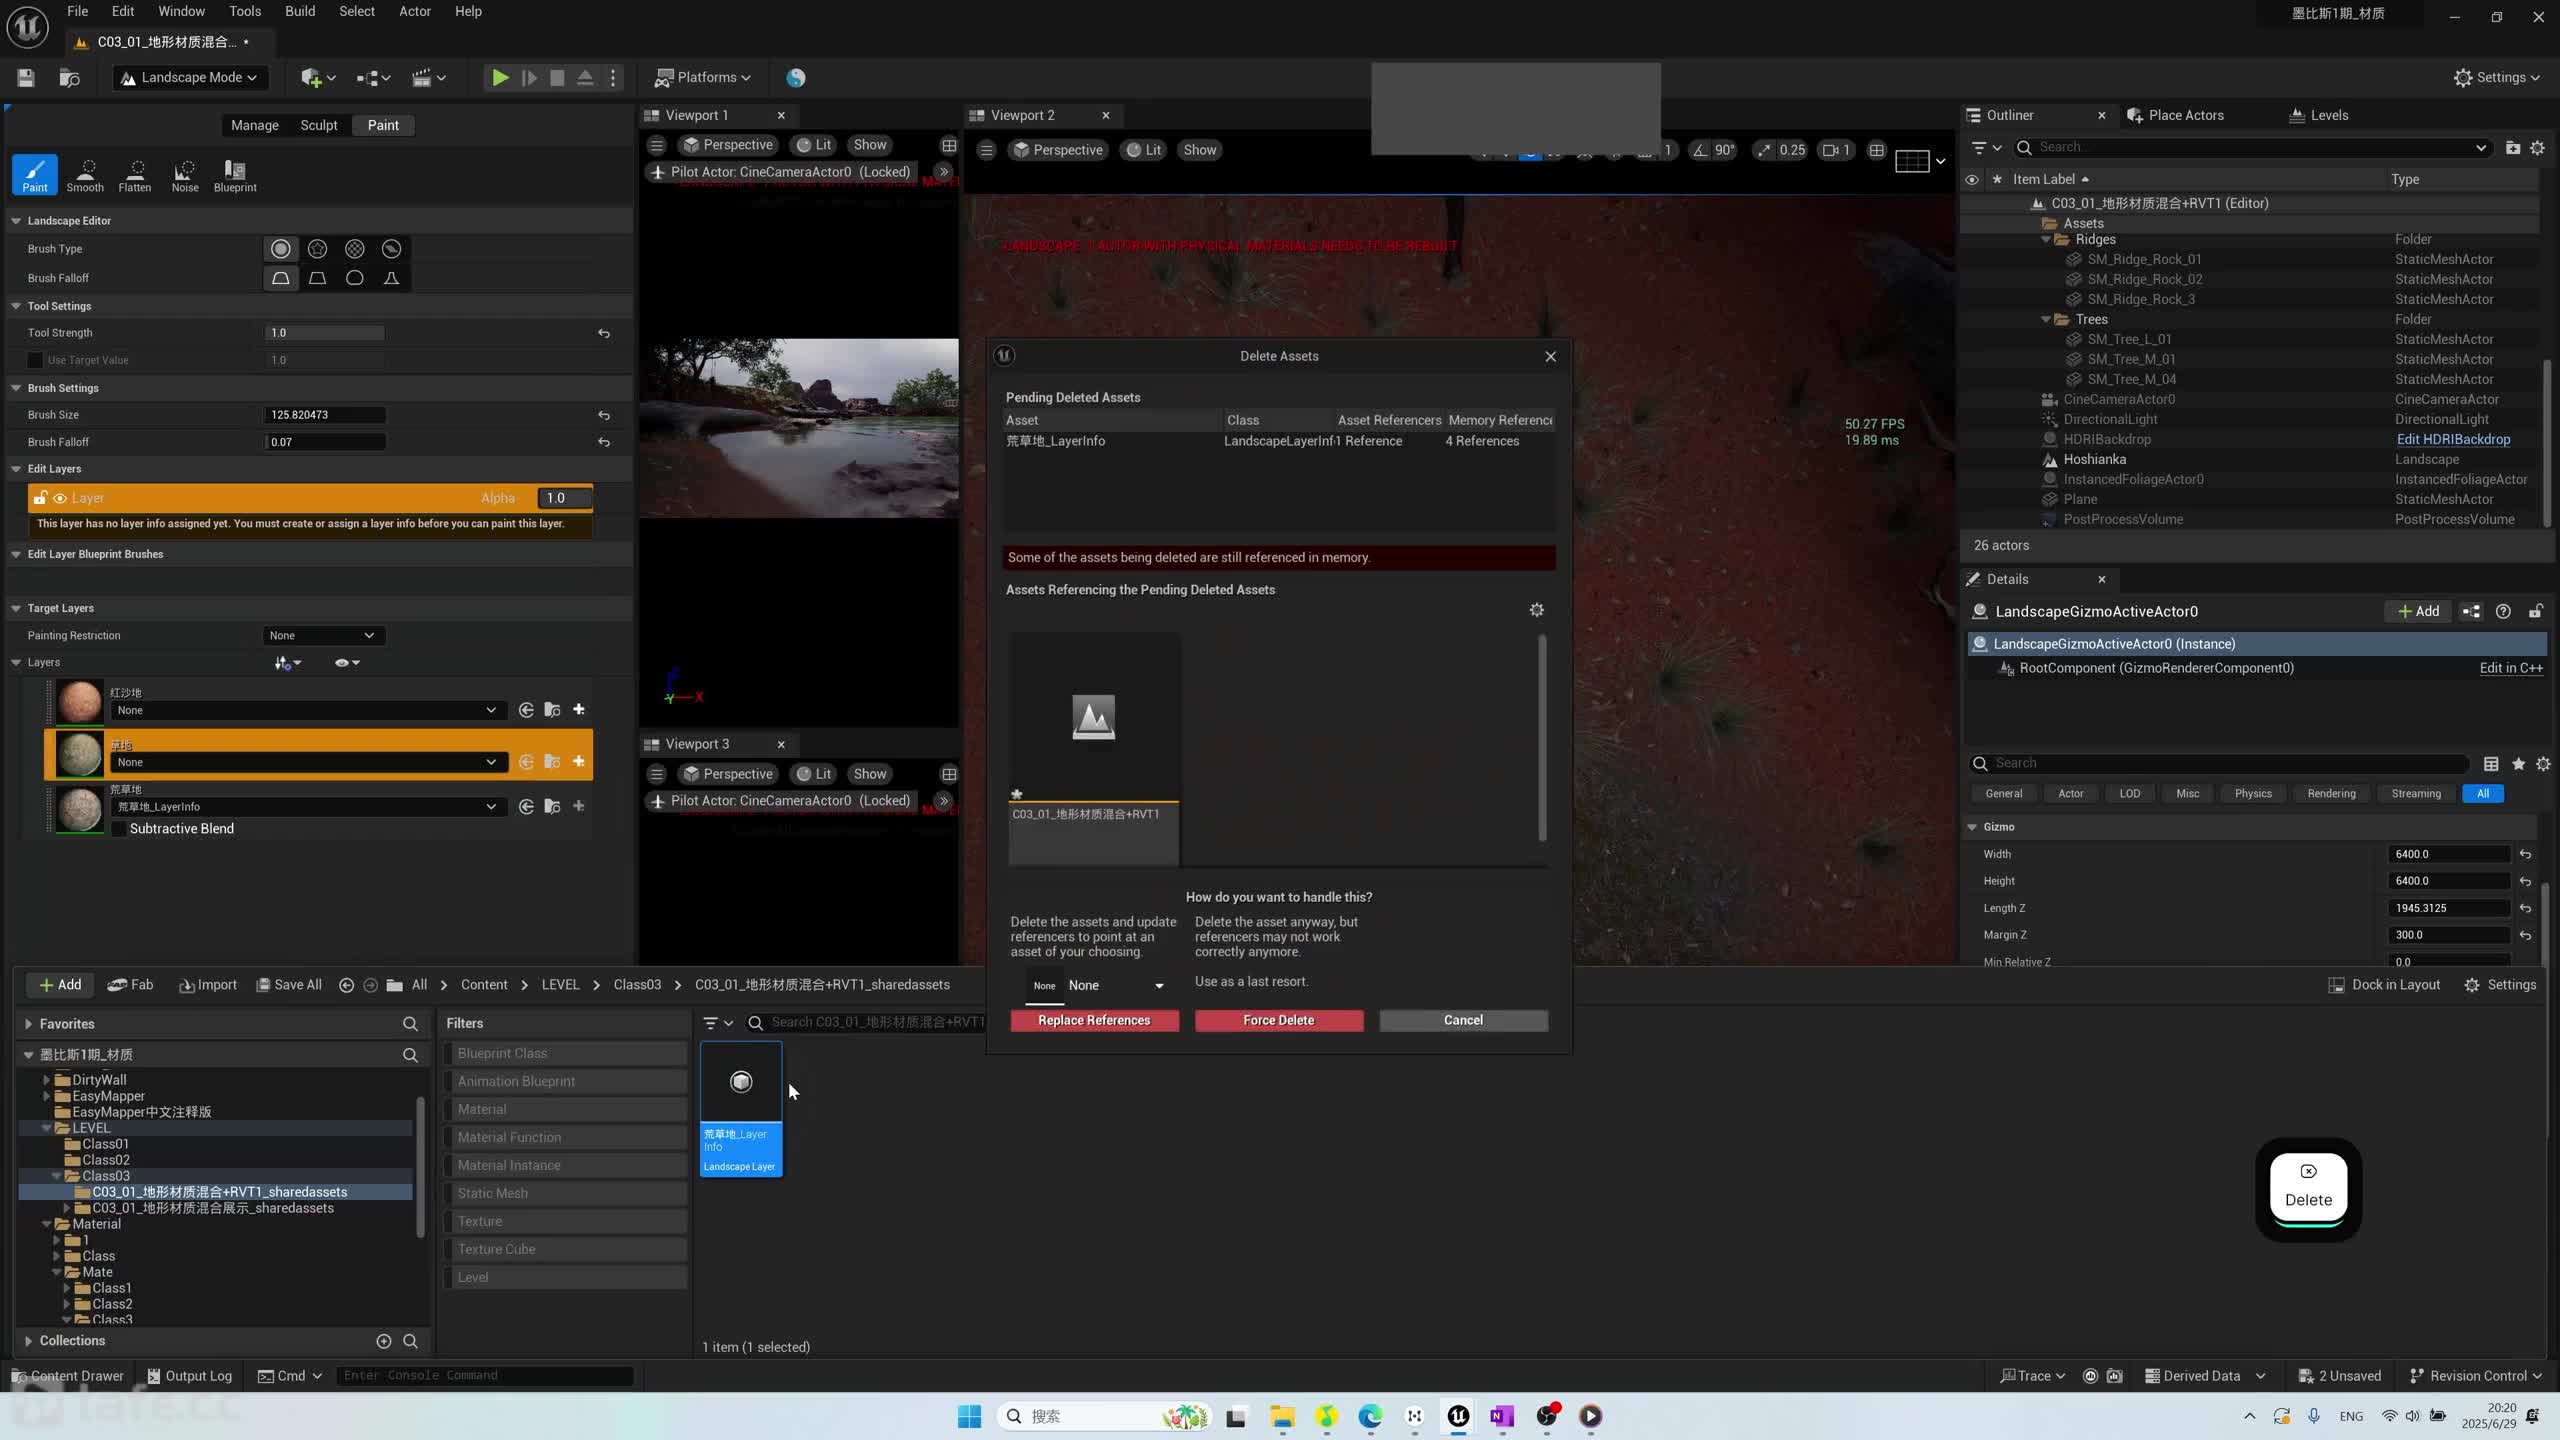This screenshot has height=1440, width=2560.
Task: Open Outliner settings gear
Action: pos(2538,148)
